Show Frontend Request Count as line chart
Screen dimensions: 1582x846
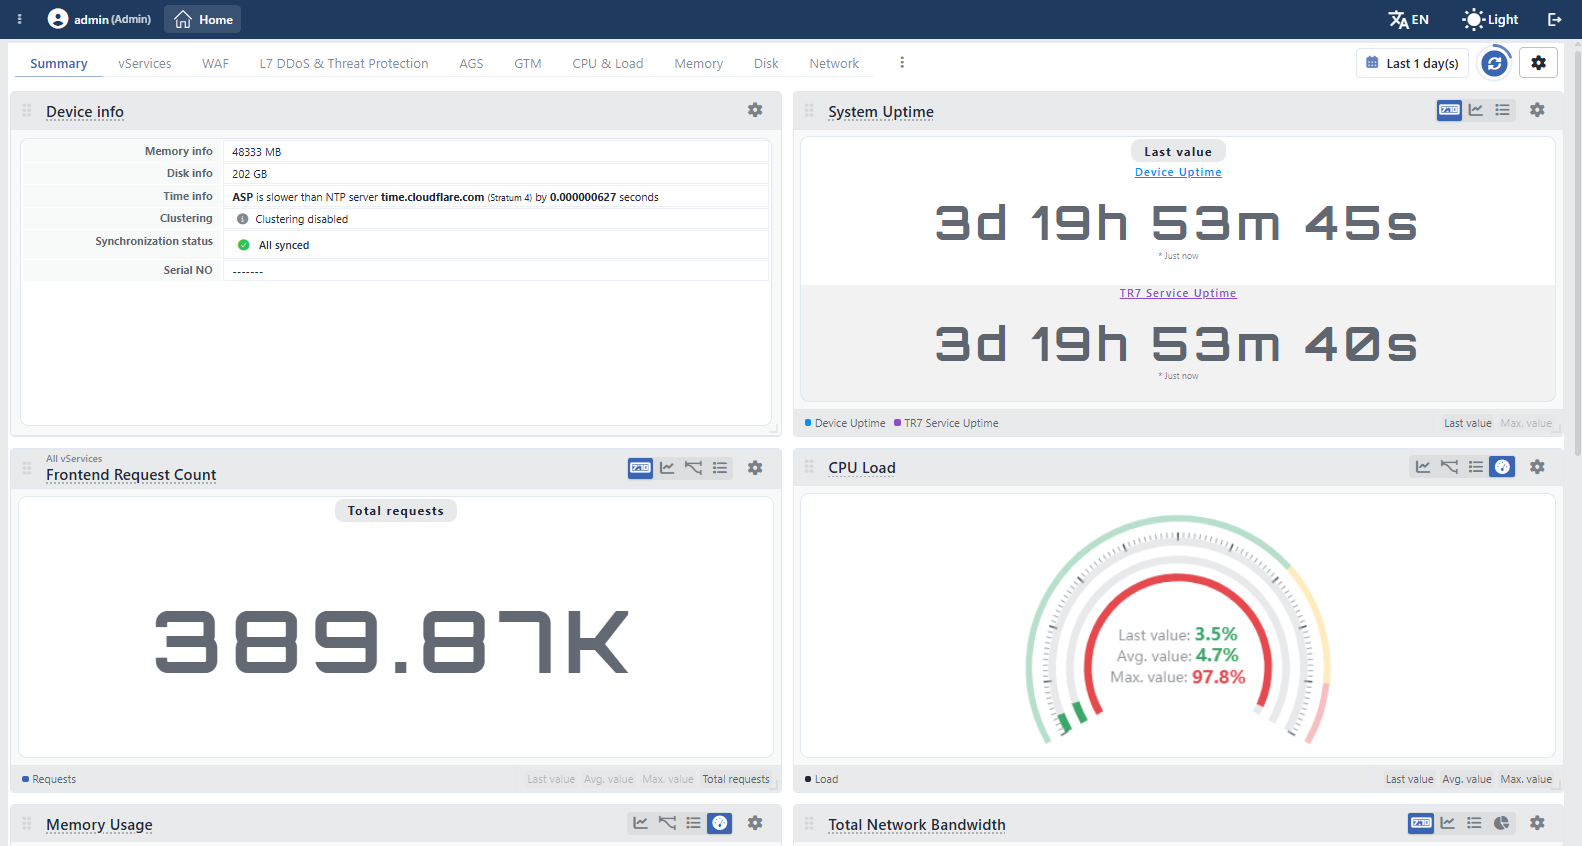coord(667,467)
